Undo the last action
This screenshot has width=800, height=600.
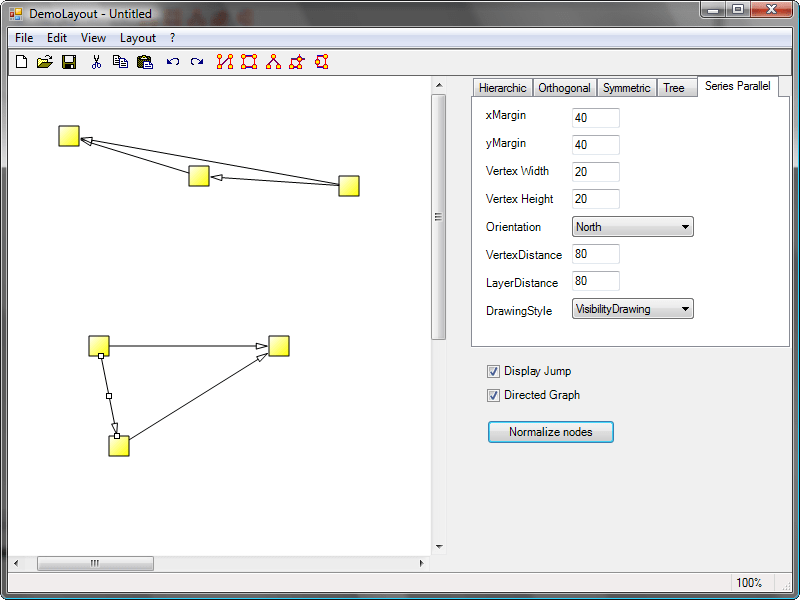[172, 62]
